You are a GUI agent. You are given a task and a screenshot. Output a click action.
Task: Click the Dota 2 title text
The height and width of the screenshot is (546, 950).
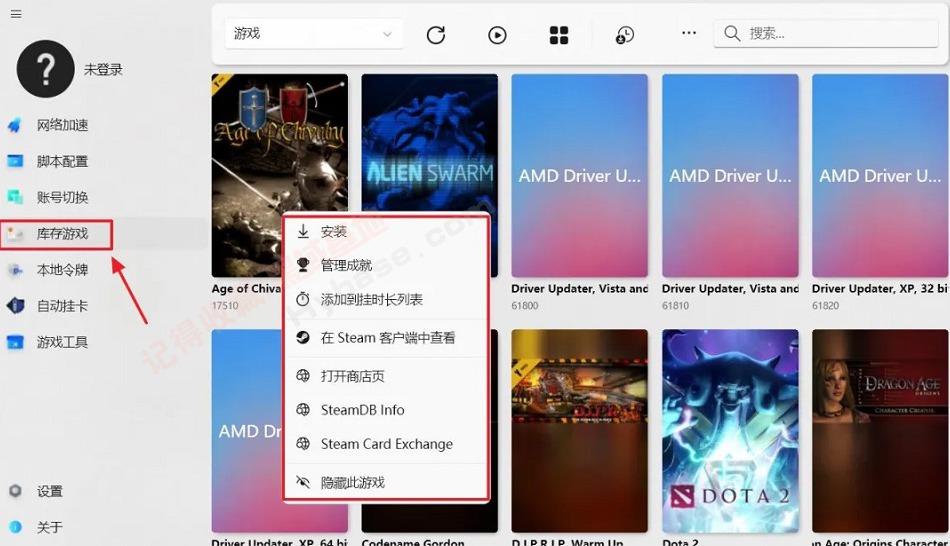point(680,542)
